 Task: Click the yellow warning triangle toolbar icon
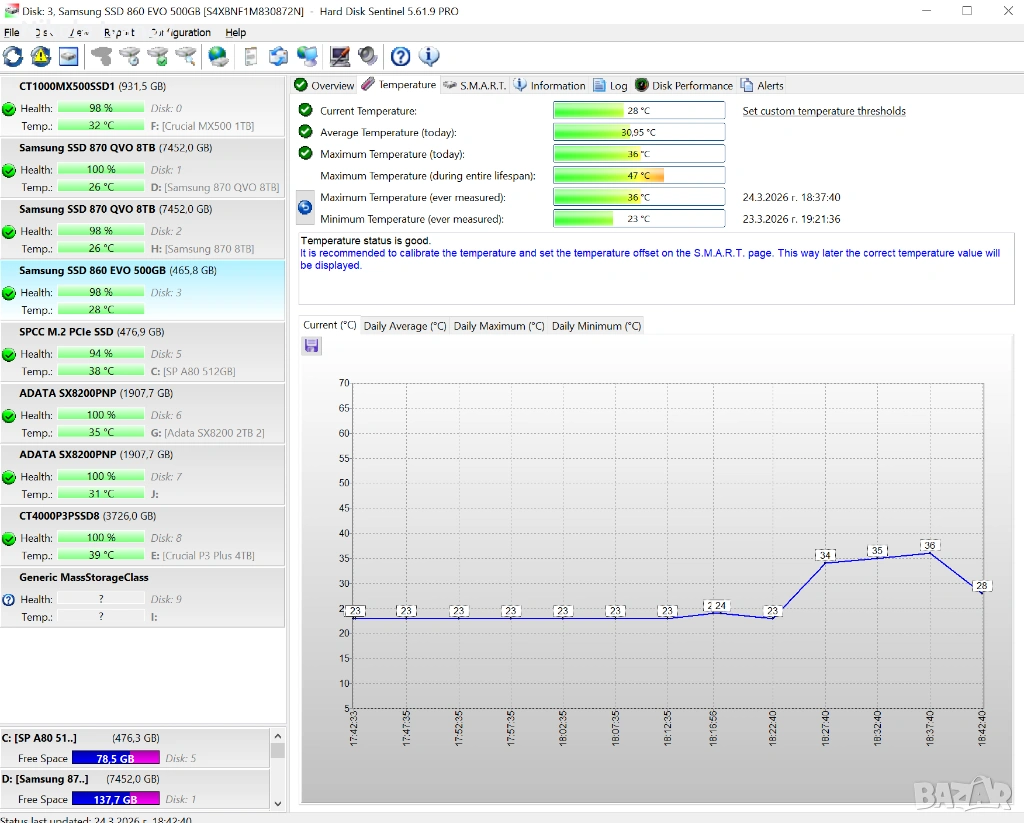[41, 56]
